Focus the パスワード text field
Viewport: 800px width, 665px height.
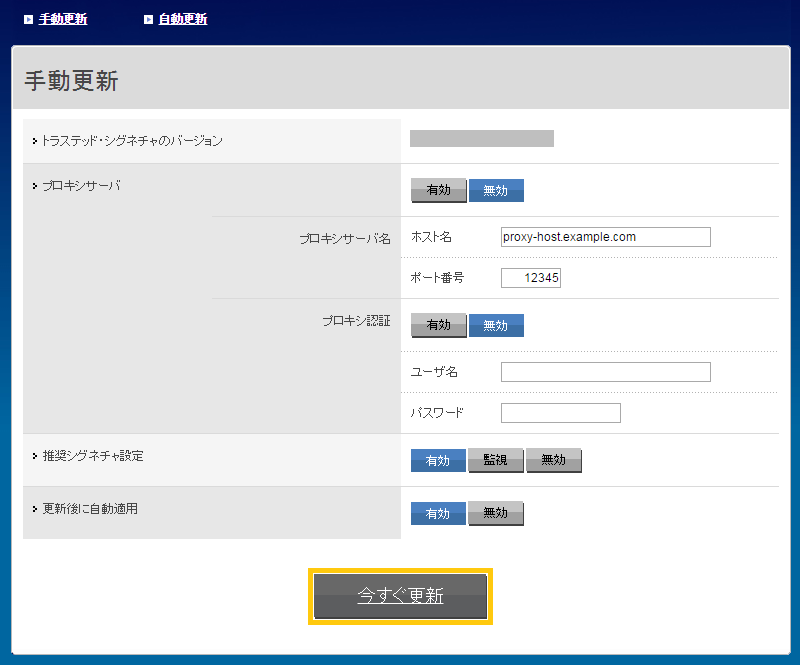point(560,413)
